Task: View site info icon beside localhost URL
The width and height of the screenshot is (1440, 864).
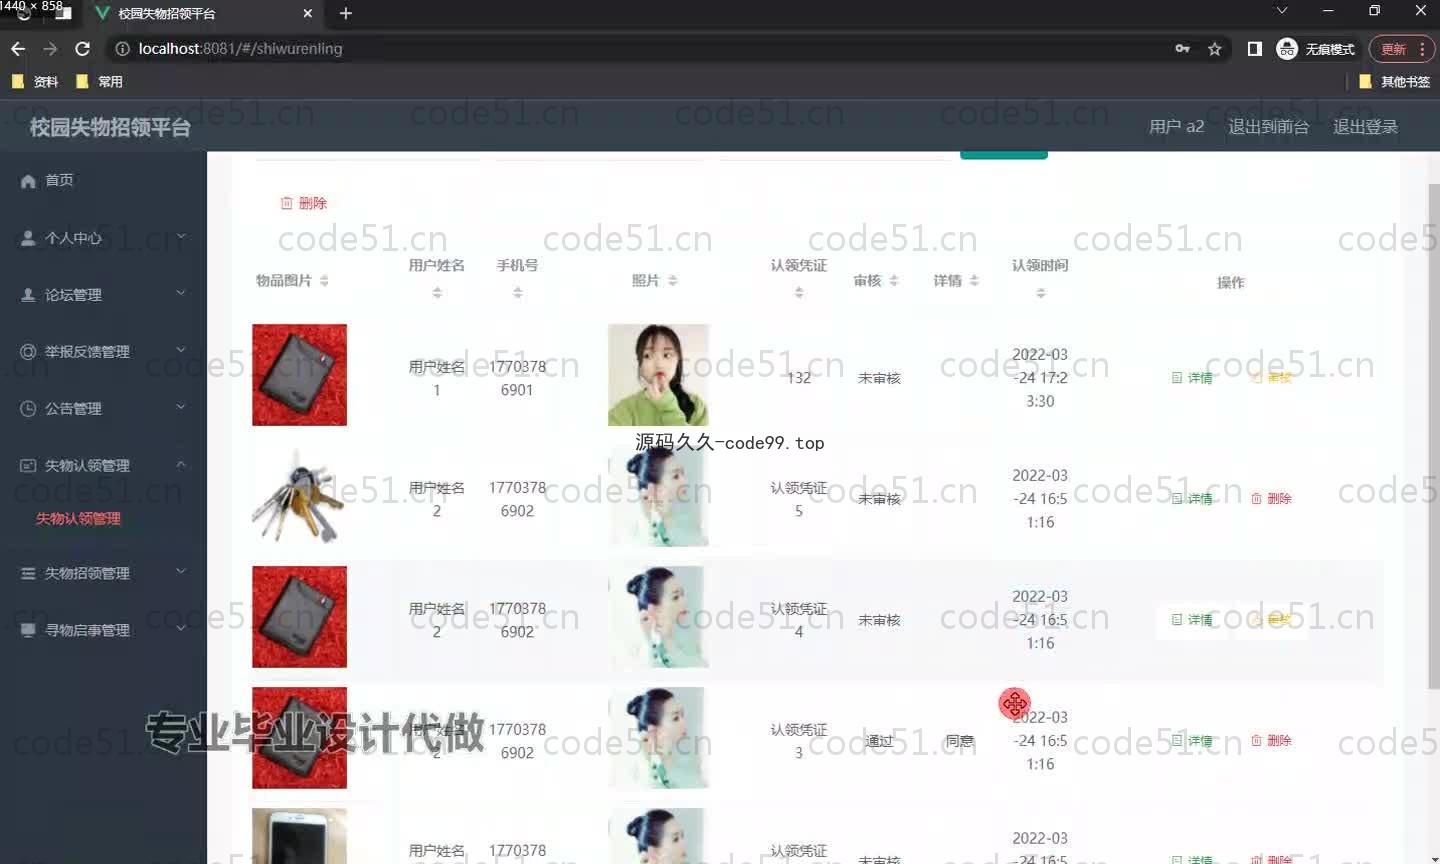Action: 122,49
